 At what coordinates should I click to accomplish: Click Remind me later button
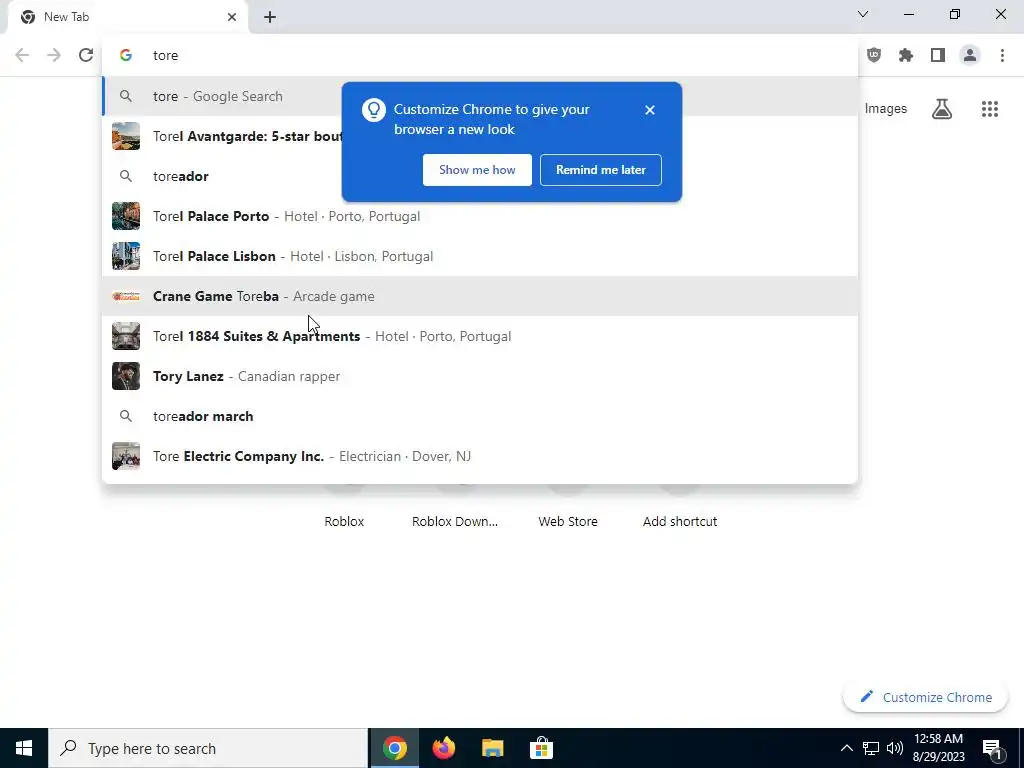tap(600, 170)
